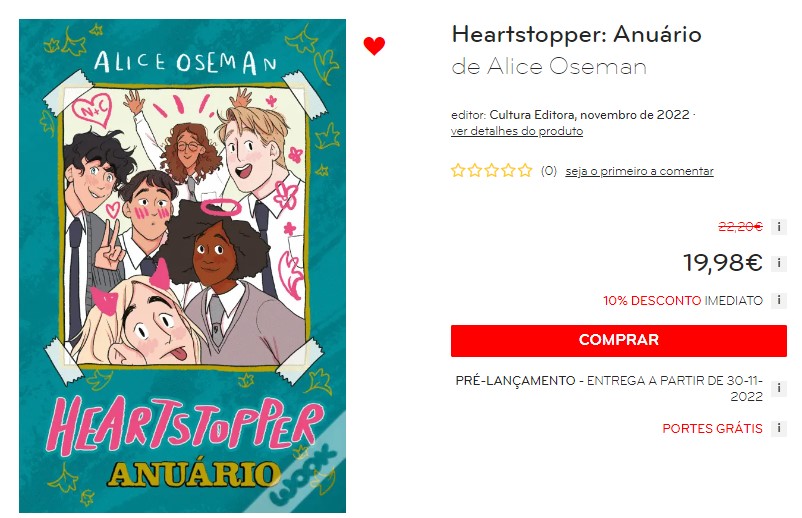Viewport: 802px width, 518px height.
Task: Select the fifth rating star
Action: [x=525, y=170]
